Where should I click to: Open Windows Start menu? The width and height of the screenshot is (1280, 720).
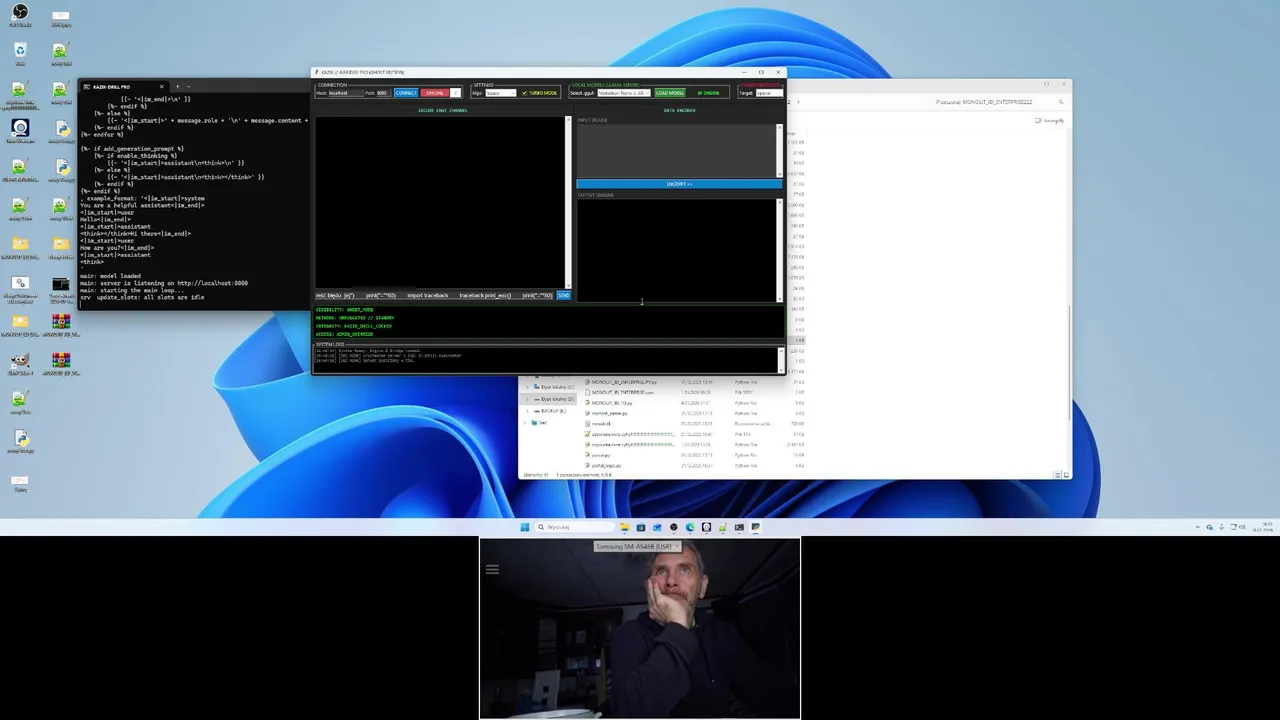point(525,527)
